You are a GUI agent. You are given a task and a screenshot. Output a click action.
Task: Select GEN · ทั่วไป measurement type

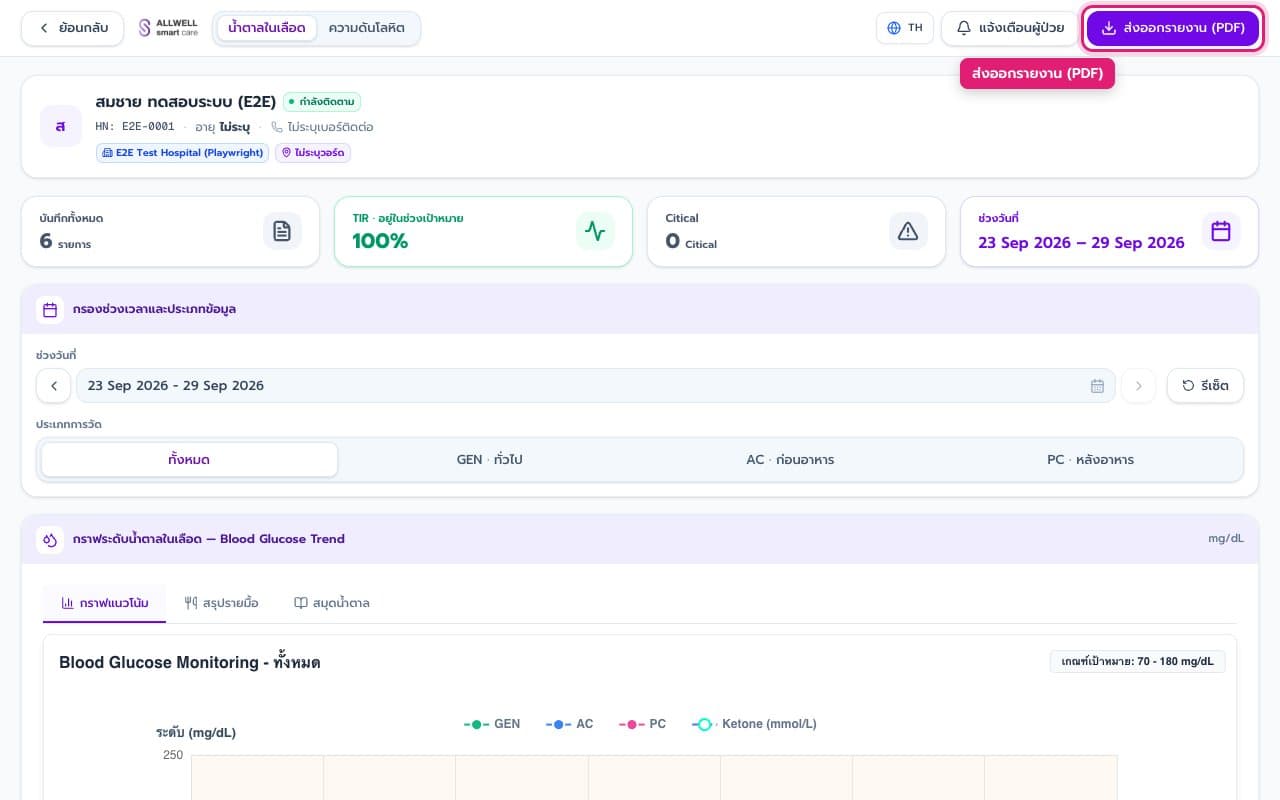click(x=489, y=460)
